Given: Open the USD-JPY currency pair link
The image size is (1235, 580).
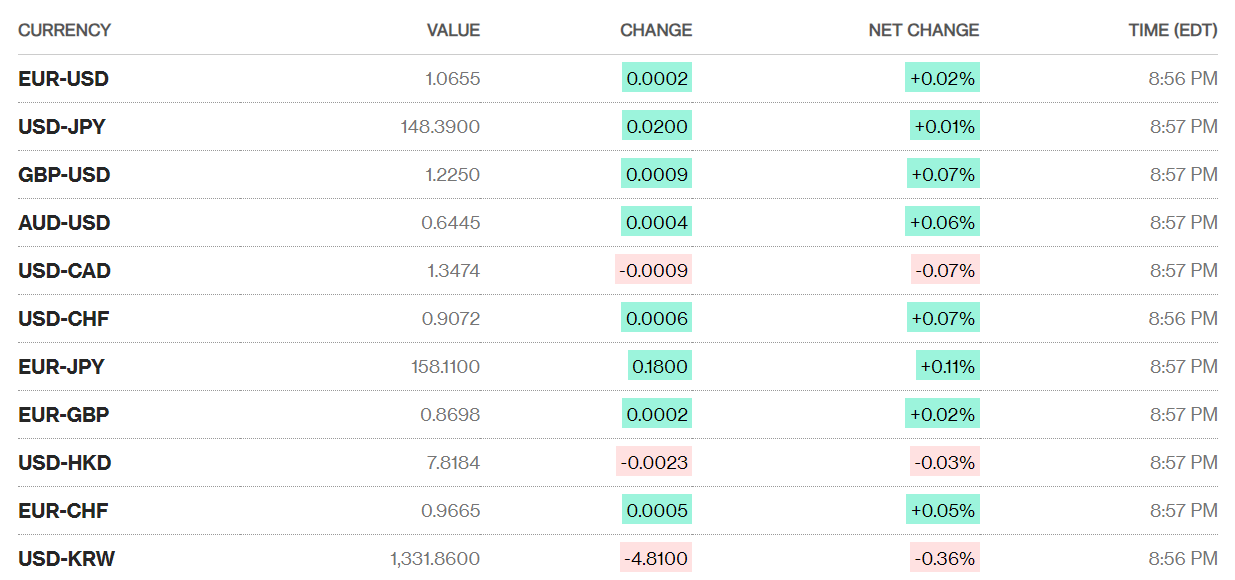Looking at the screenshot, I should tap(62, 127).
